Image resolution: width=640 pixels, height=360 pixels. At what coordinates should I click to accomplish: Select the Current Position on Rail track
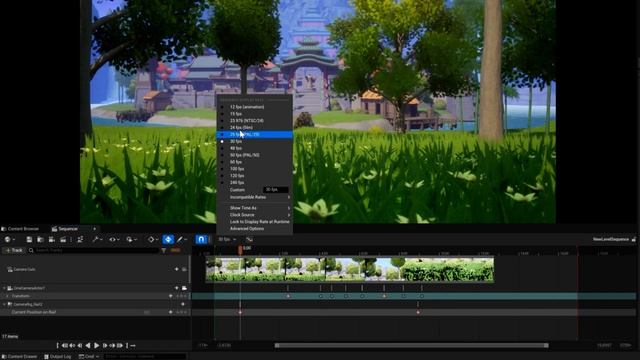95,312
